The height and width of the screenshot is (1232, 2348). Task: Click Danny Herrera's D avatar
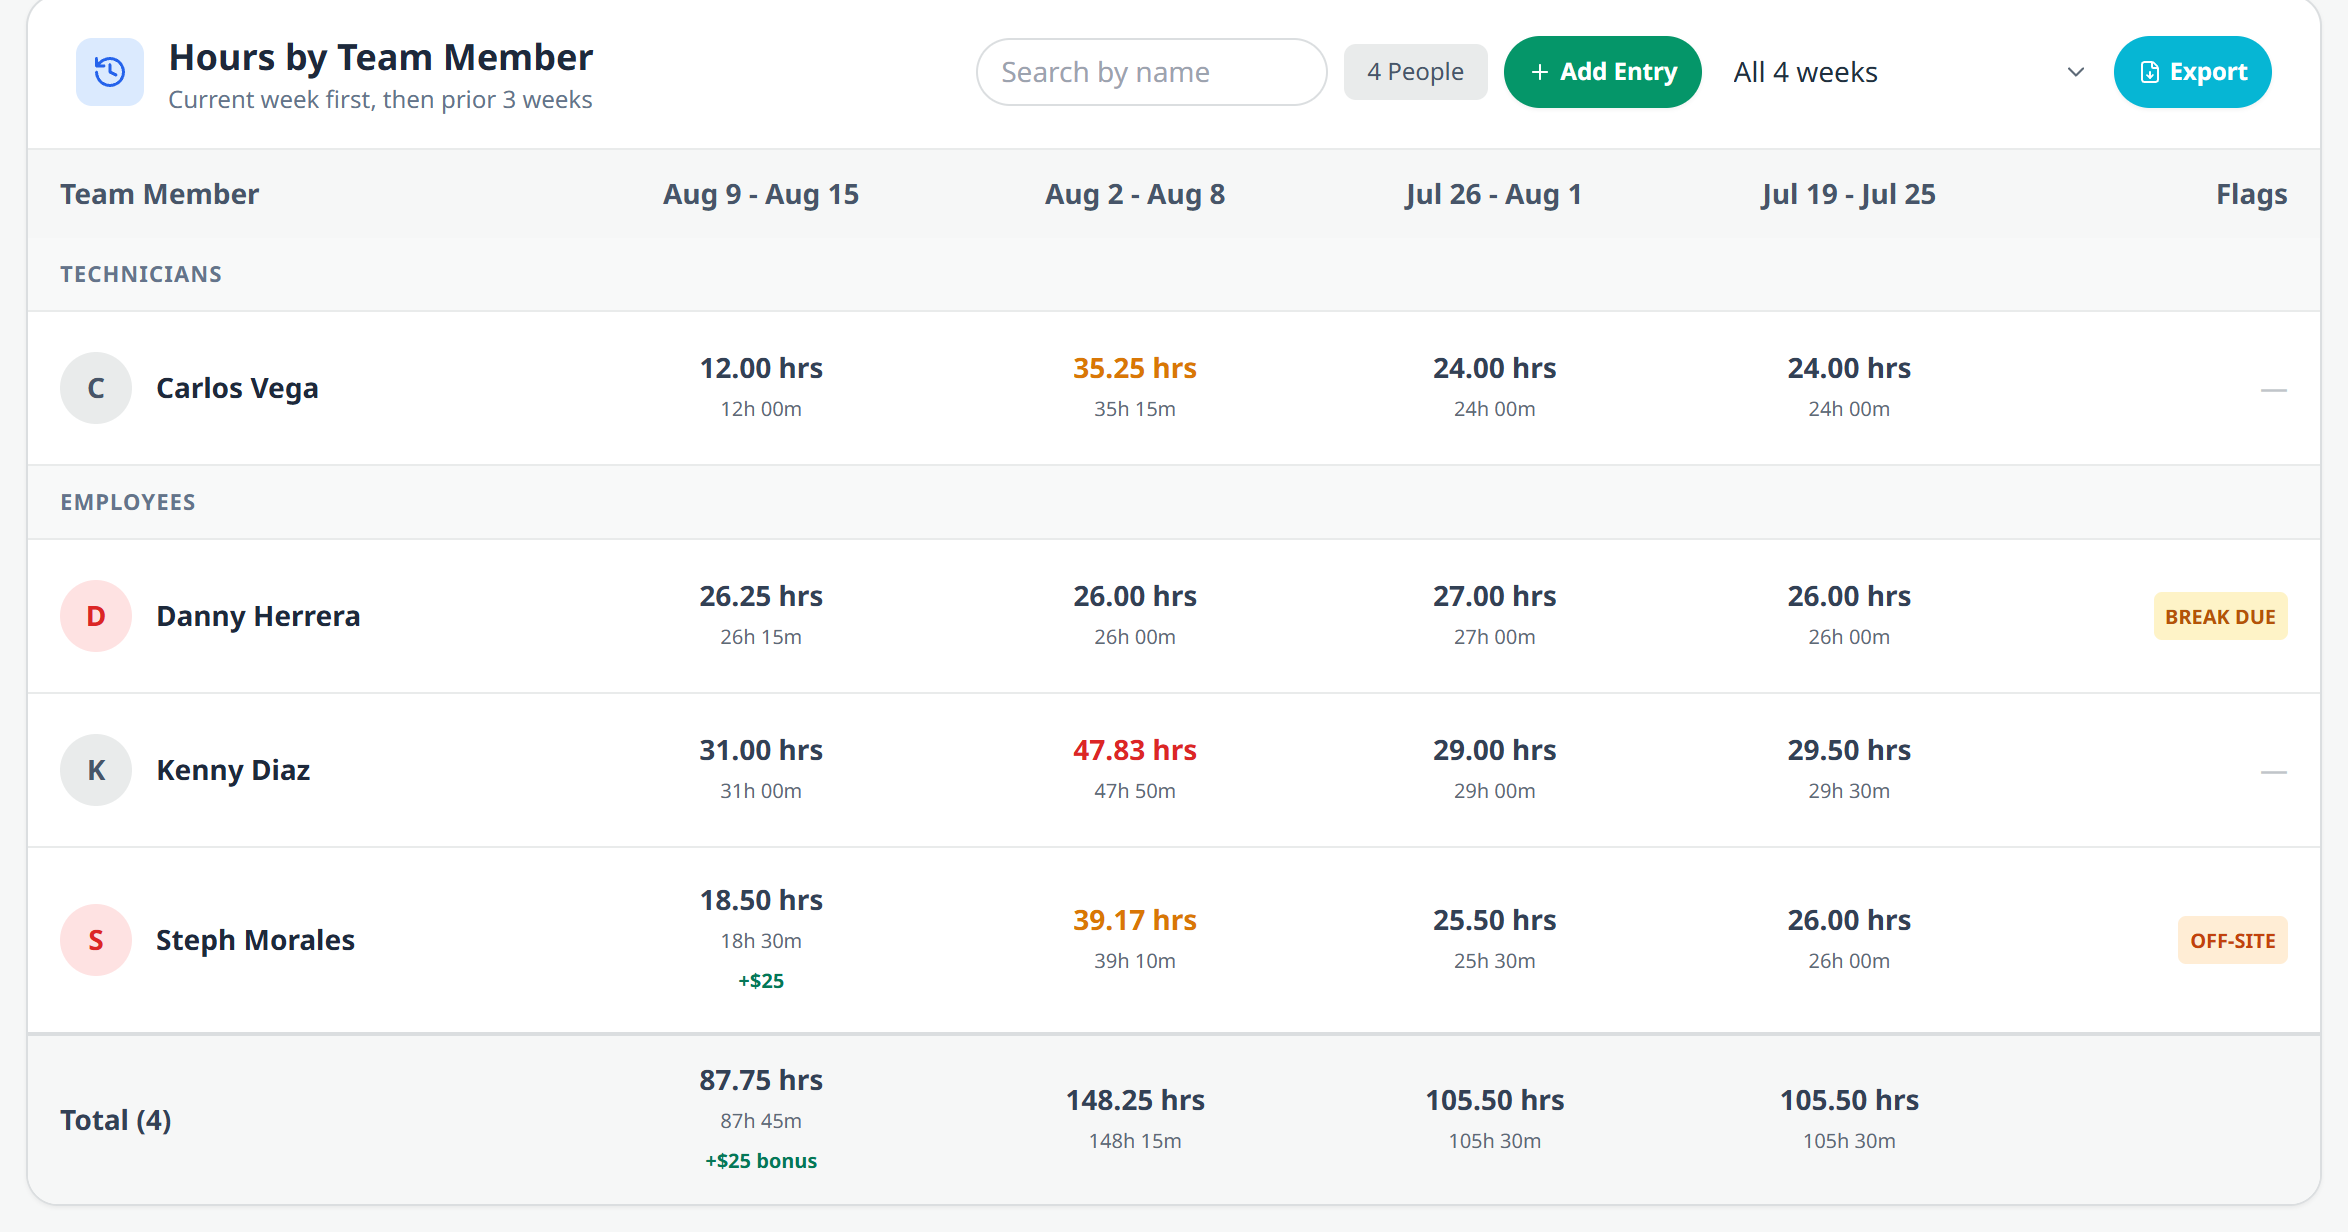96,616
